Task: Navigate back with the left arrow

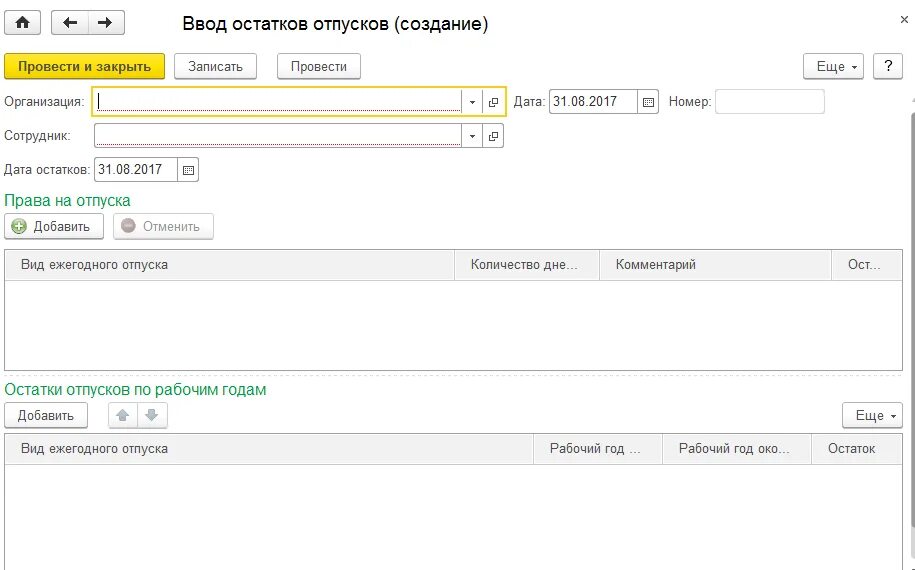Action: coord(70,23)
